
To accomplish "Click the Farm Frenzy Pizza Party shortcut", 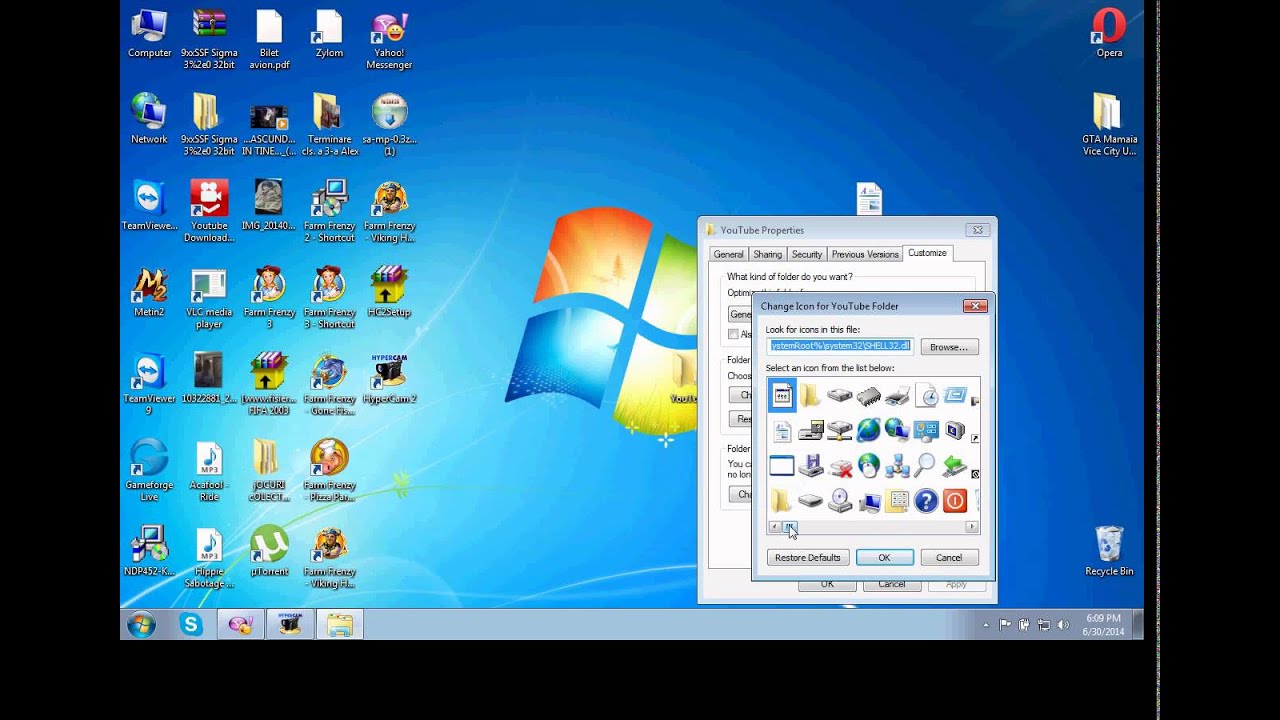I will (x=329, y=470).
